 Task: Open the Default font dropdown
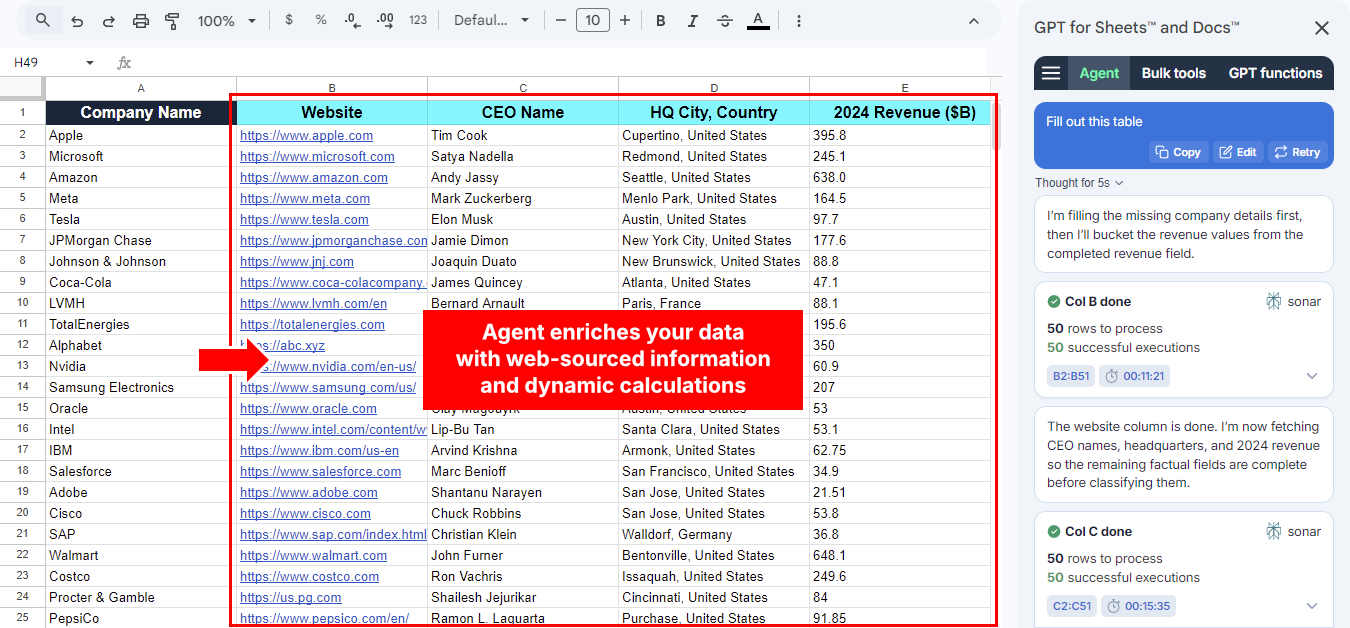coord(492,19)
